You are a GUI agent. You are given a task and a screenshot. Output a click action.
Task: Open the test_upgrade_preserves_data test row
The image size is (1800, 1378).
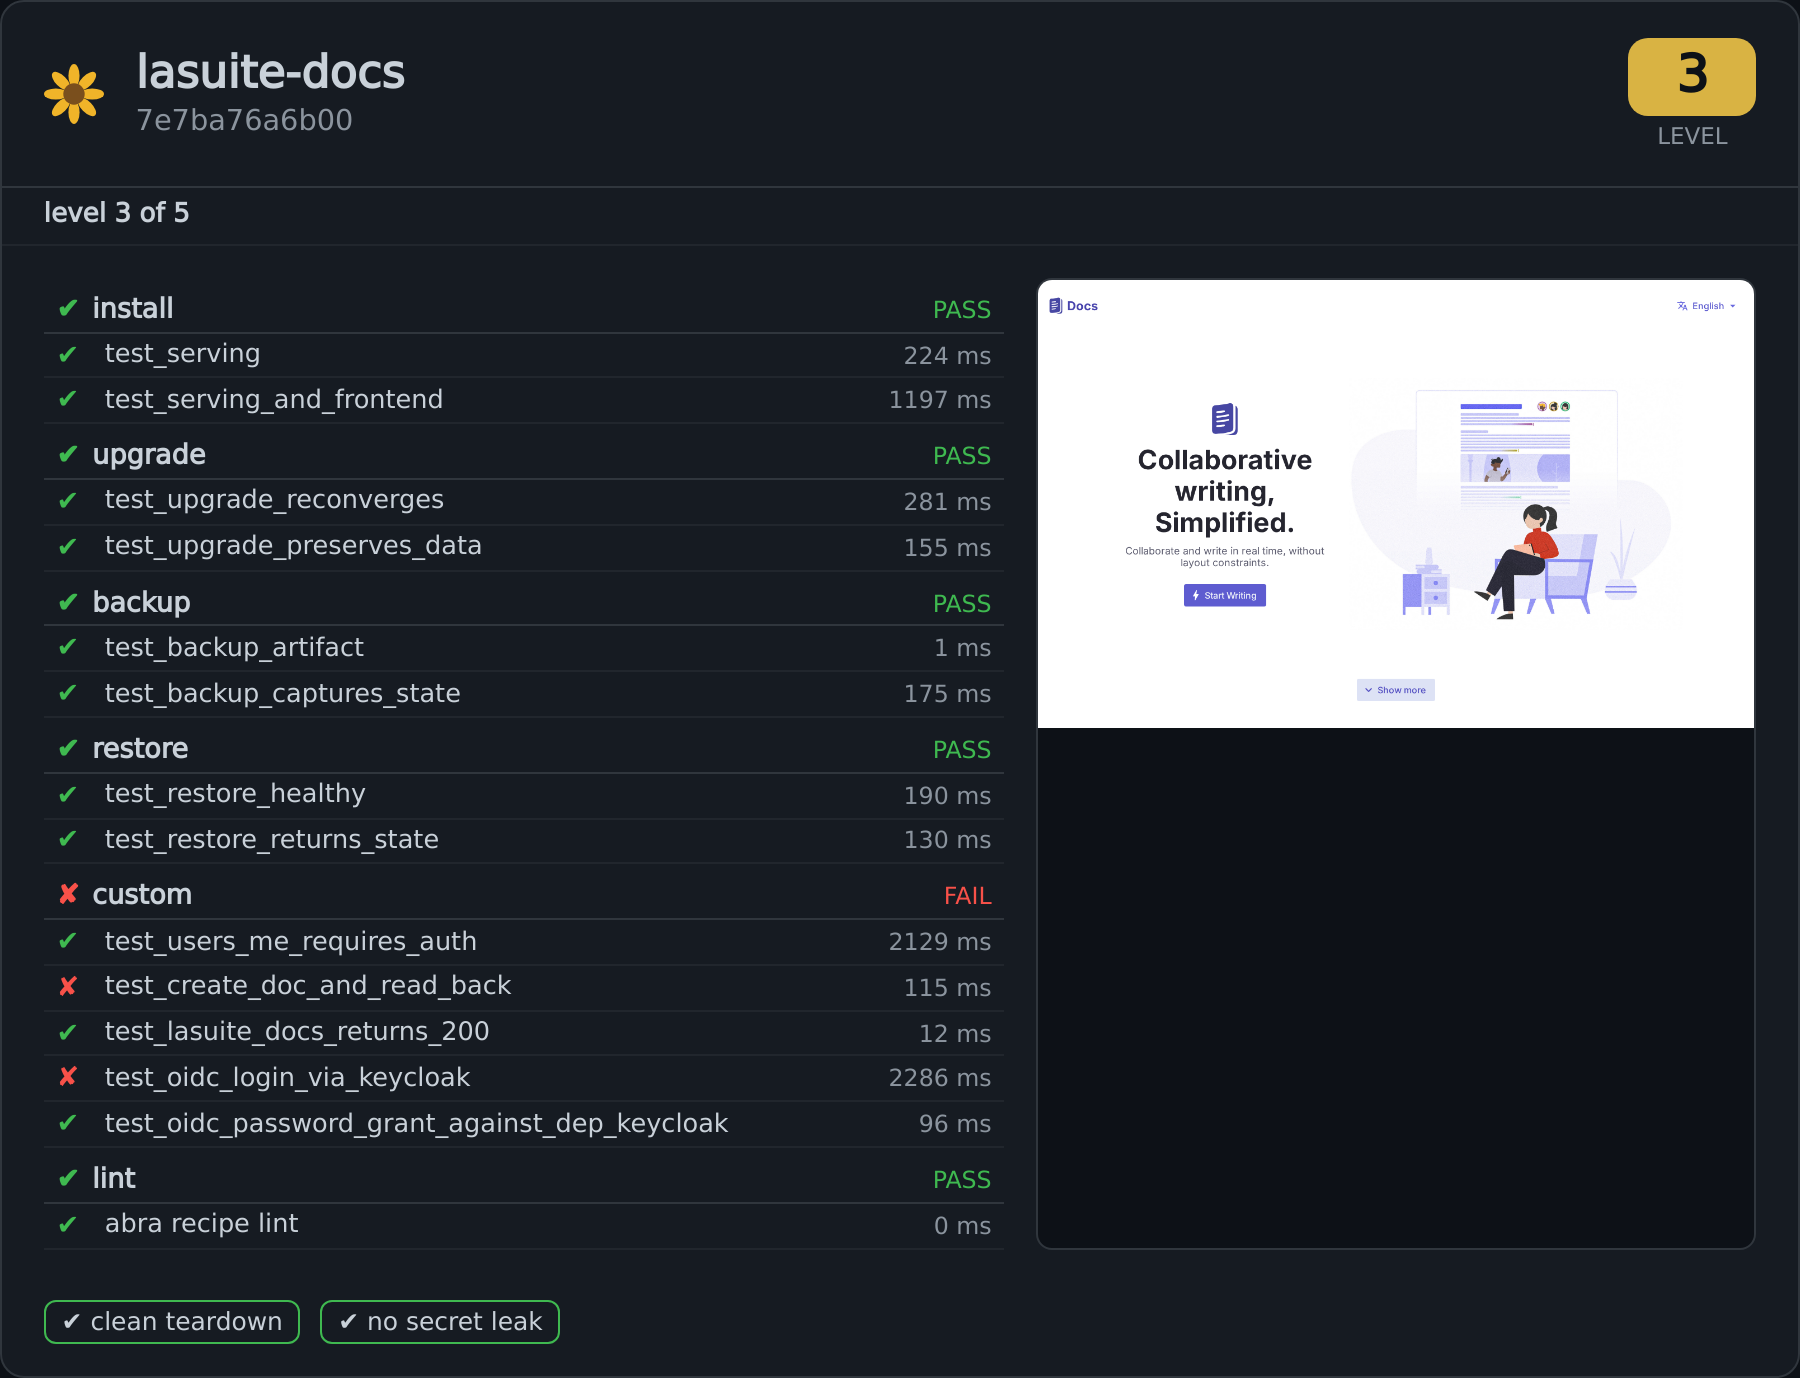pos(524,547)
